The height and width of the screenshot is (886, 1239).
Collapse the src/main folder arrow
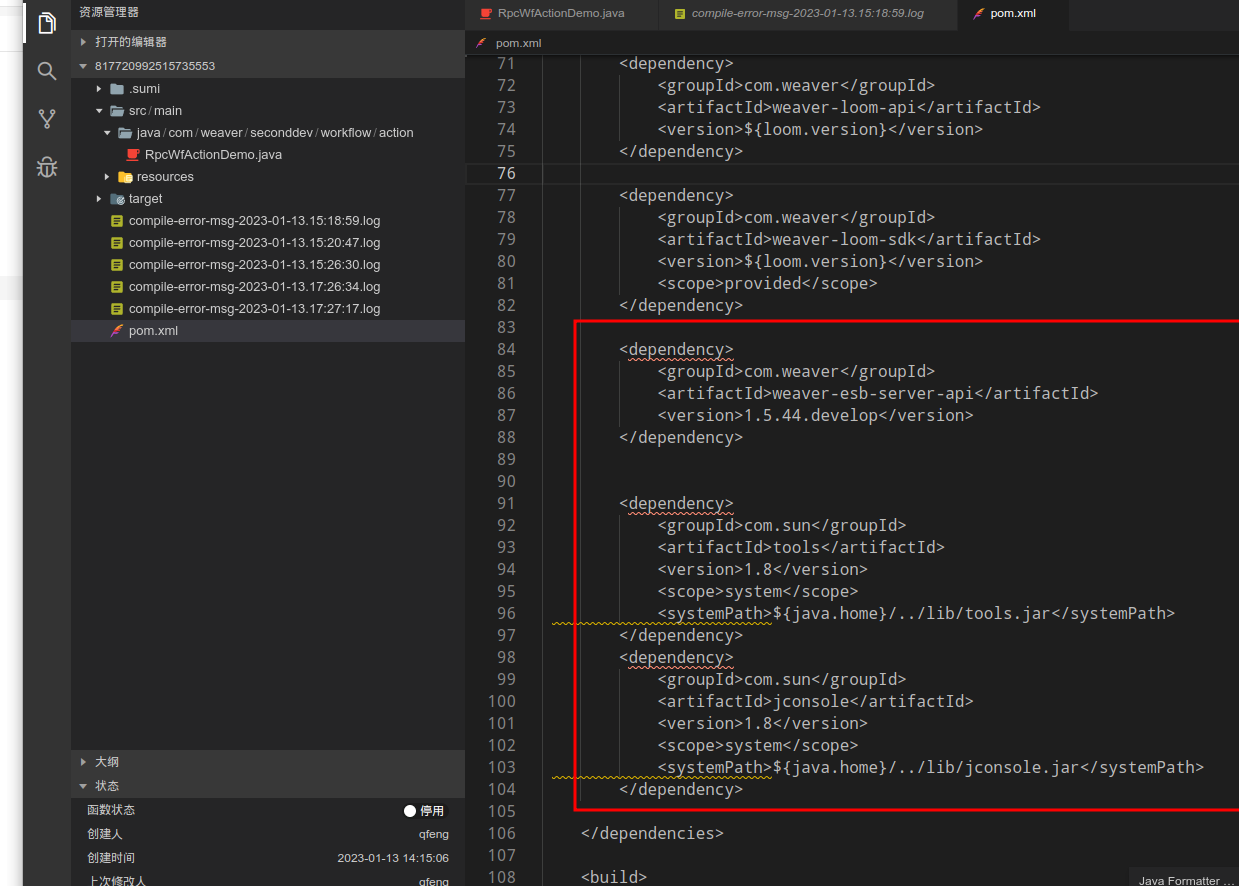point(99,111)
